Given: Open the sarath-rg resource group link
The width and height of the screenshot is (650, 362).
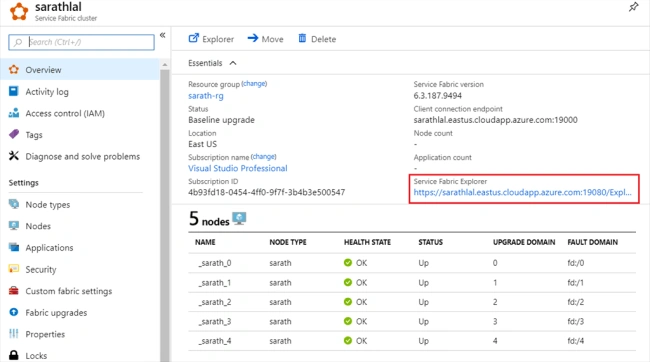Looking at the screenshot, I should pyautogui.click(x=206, y=96).
